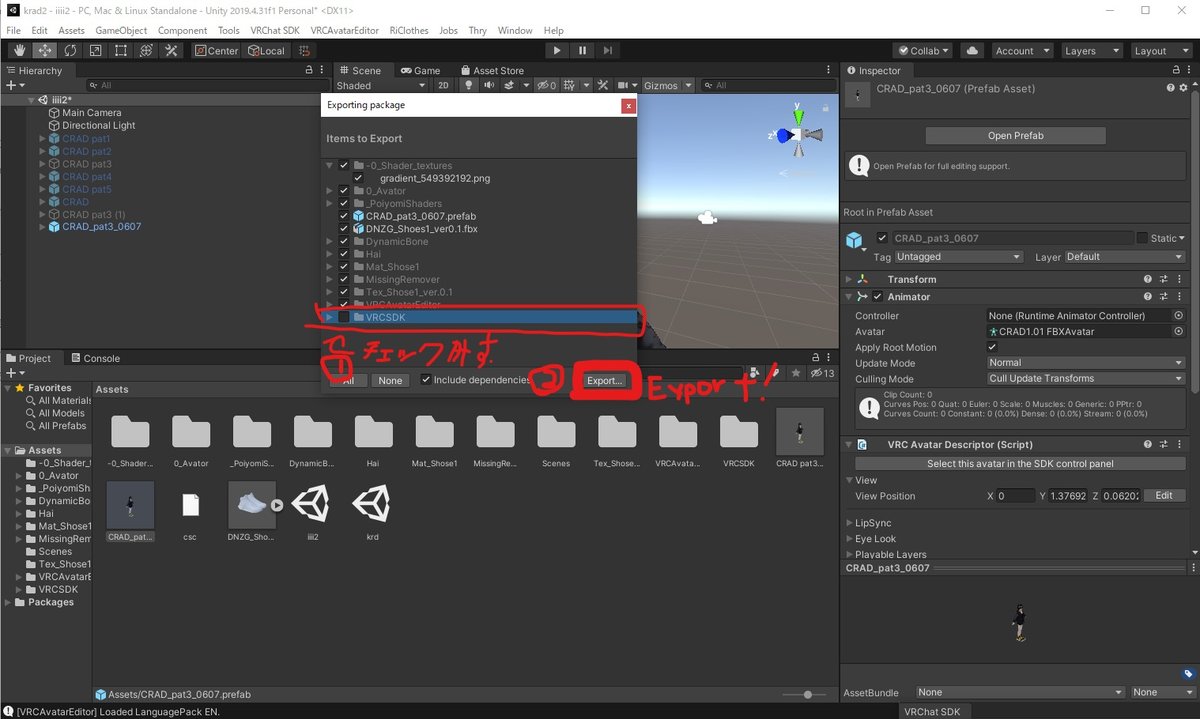Select the Move tool

coord(45,50)
